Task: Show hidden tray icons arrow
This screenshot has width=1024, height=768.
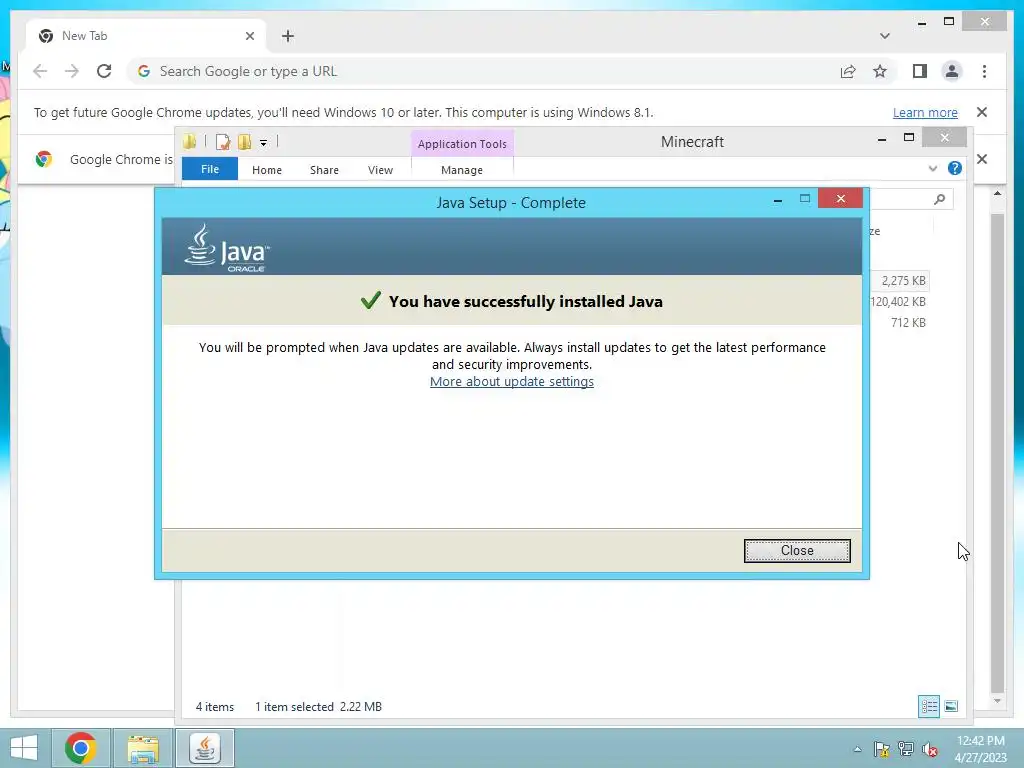Action: (857, 749)
